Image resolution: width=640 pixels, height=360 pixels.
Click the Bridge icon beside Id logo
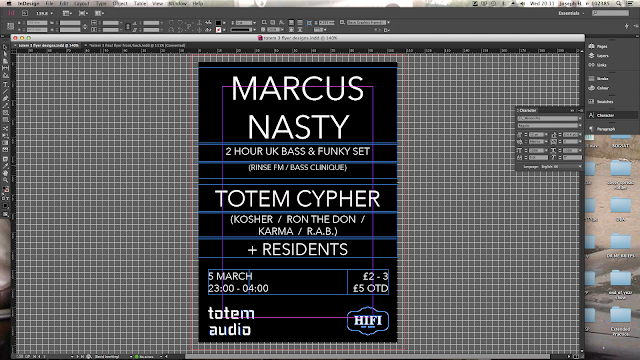point(25,13)
